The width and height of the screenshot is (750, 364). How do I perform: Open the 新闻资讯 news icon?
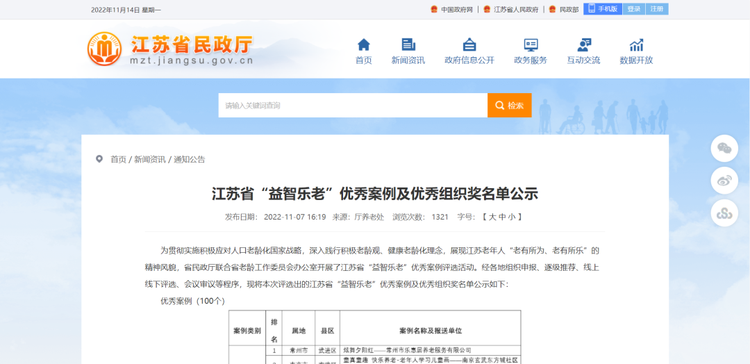[408, 45]
